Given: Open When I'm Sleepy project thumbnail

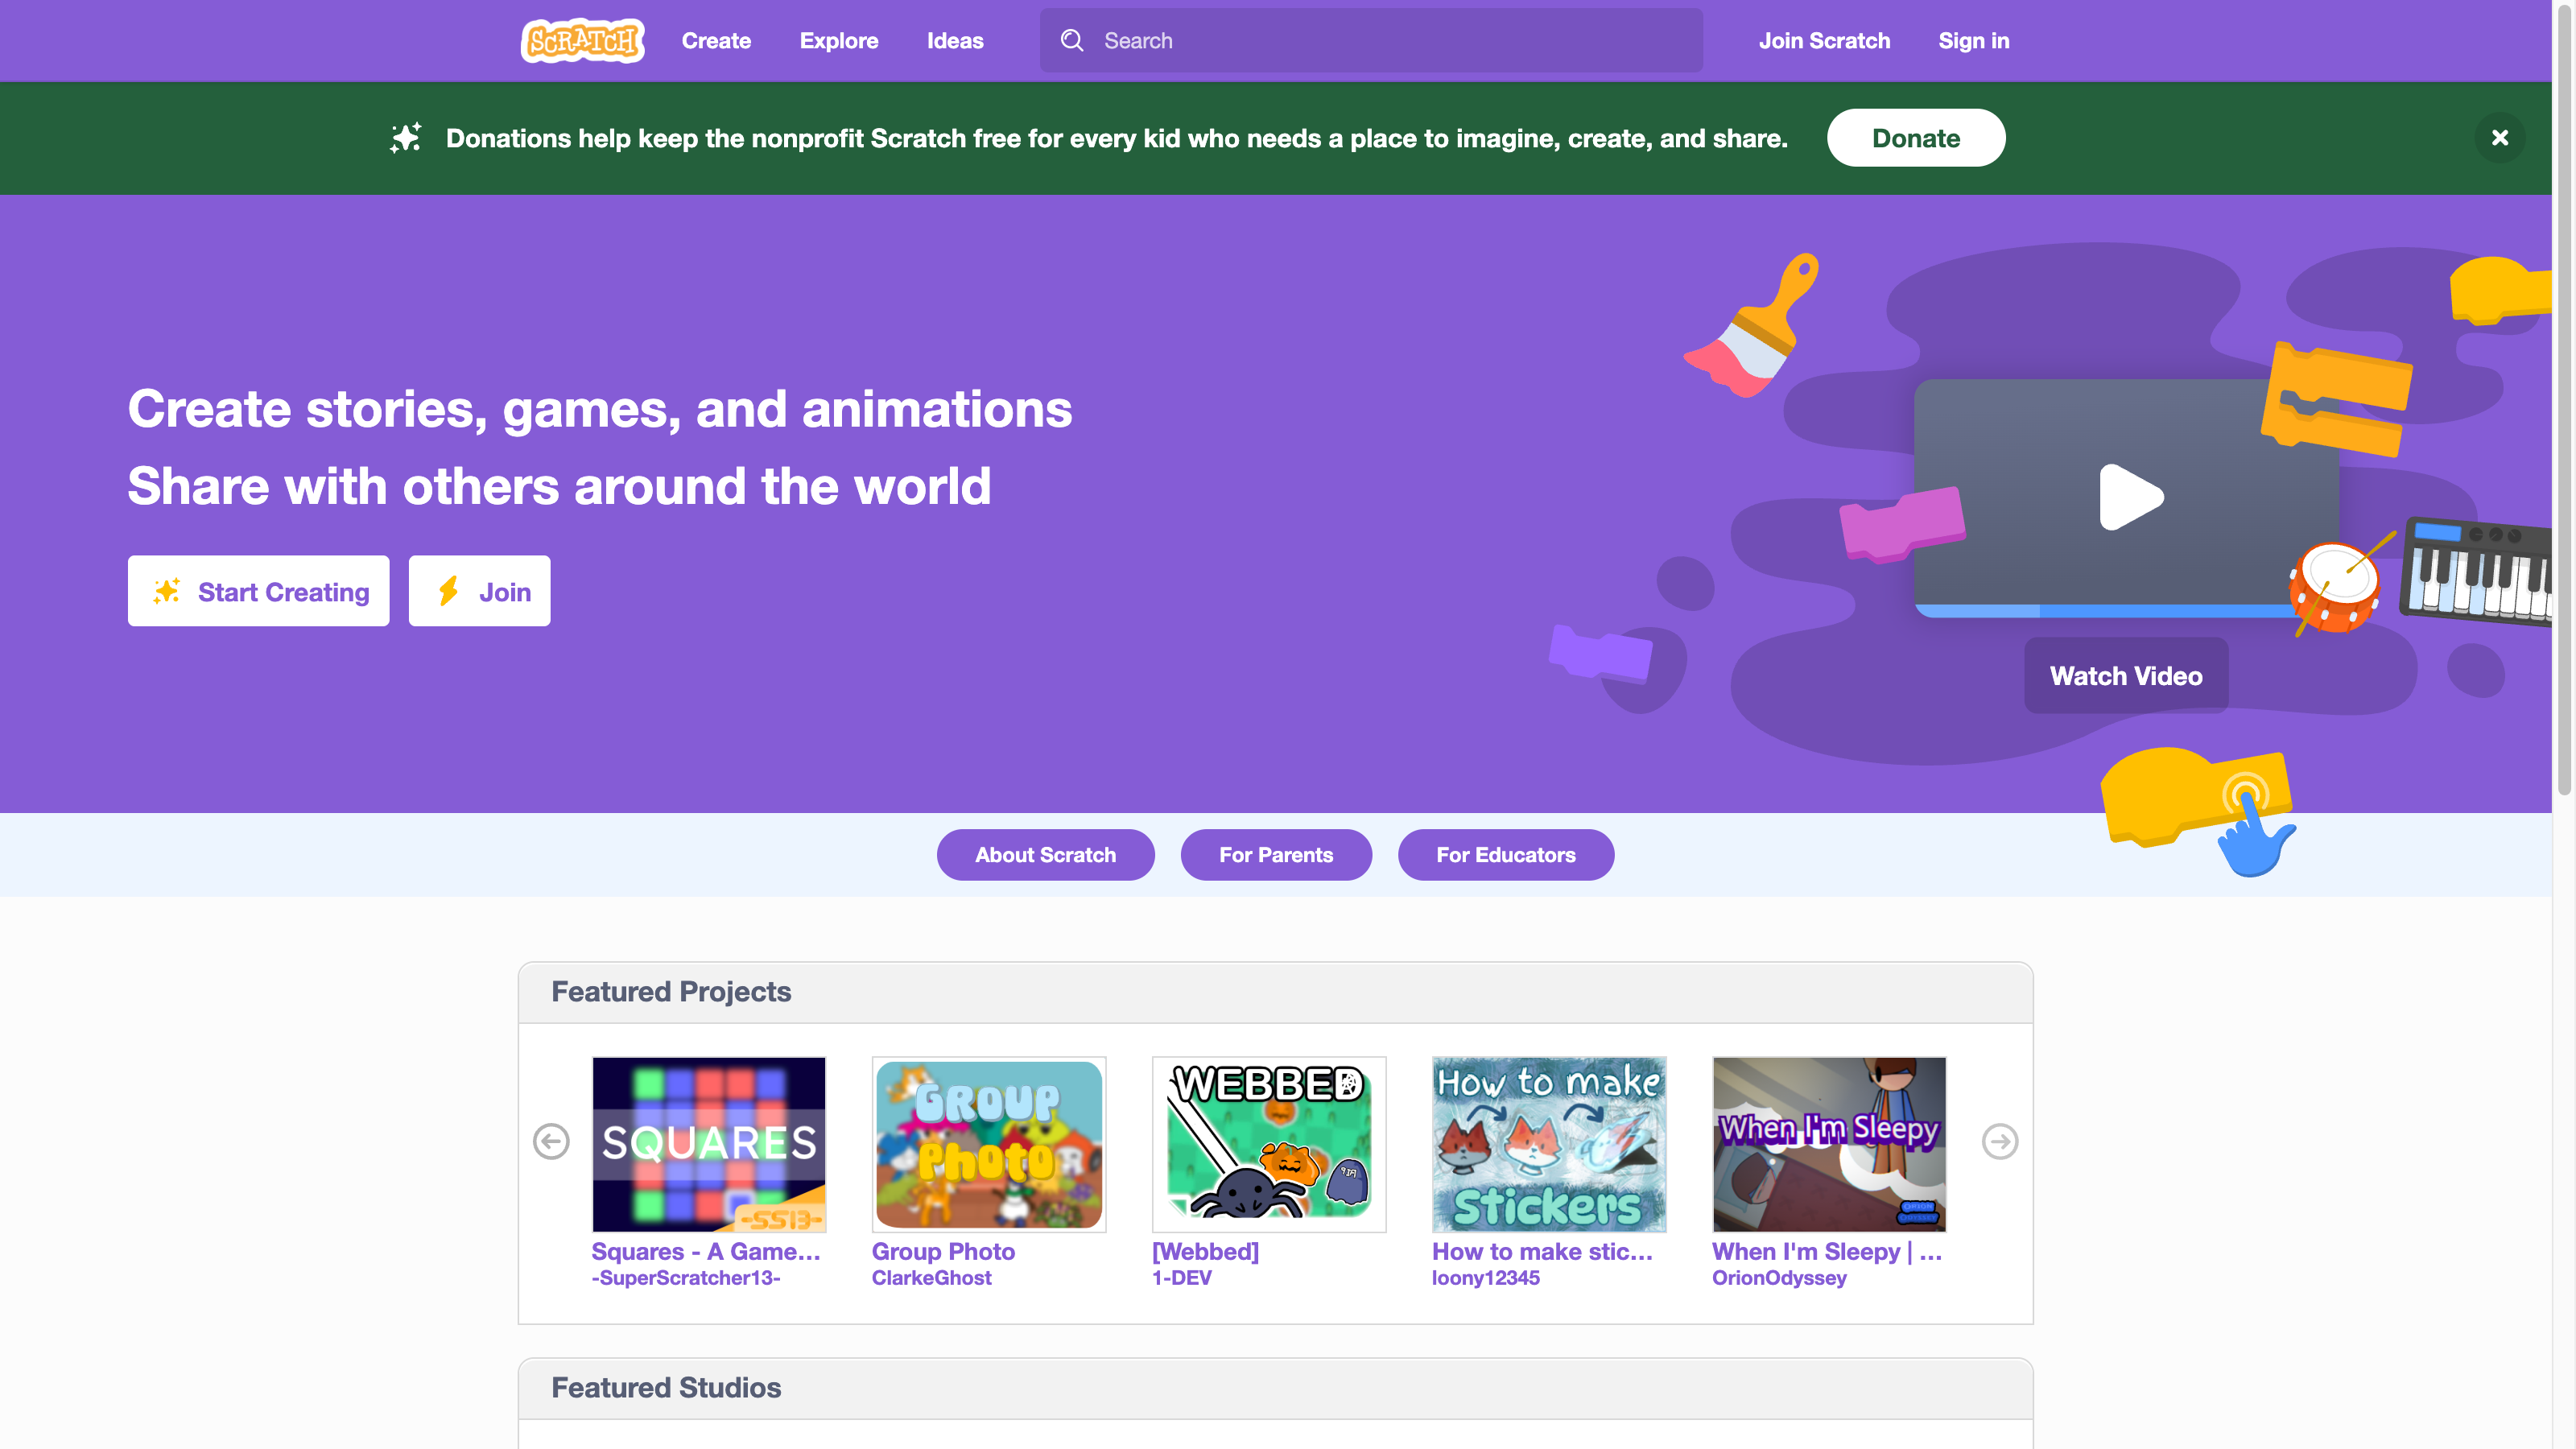Looking at the screenshot, I should 1829,1144.
